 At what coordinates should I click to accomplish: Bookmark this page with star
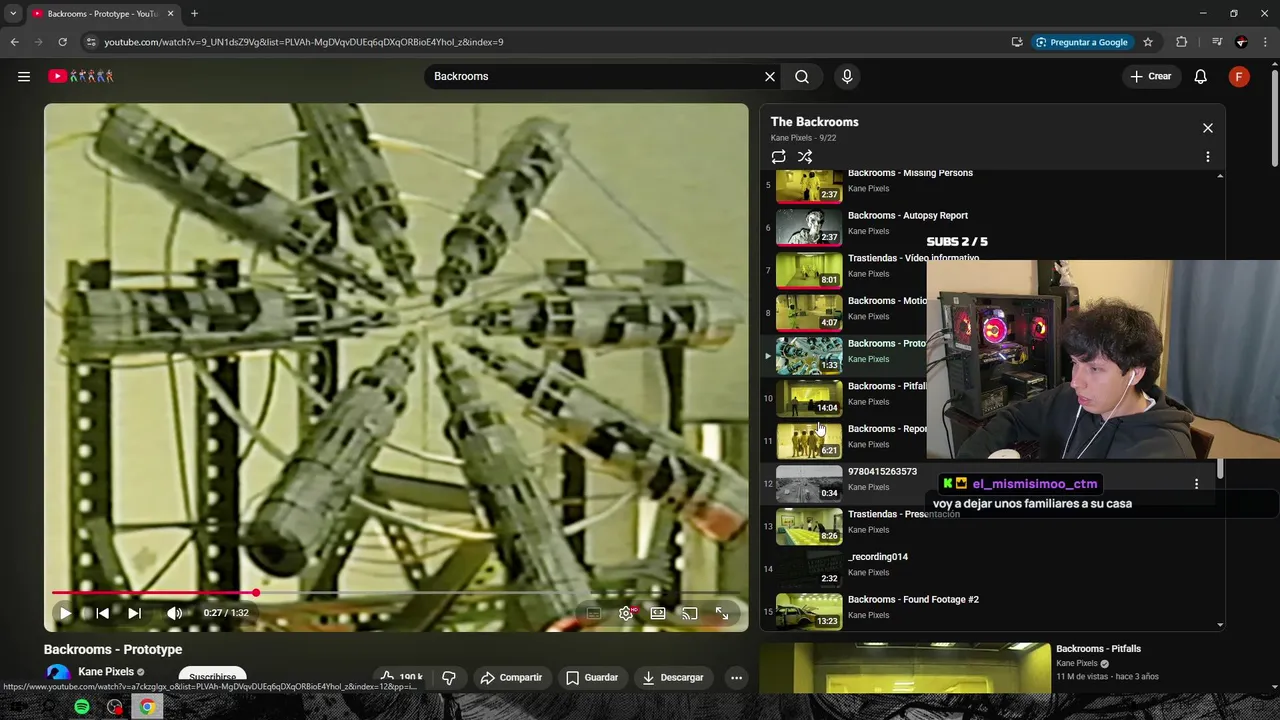(x=1148, y=42)
